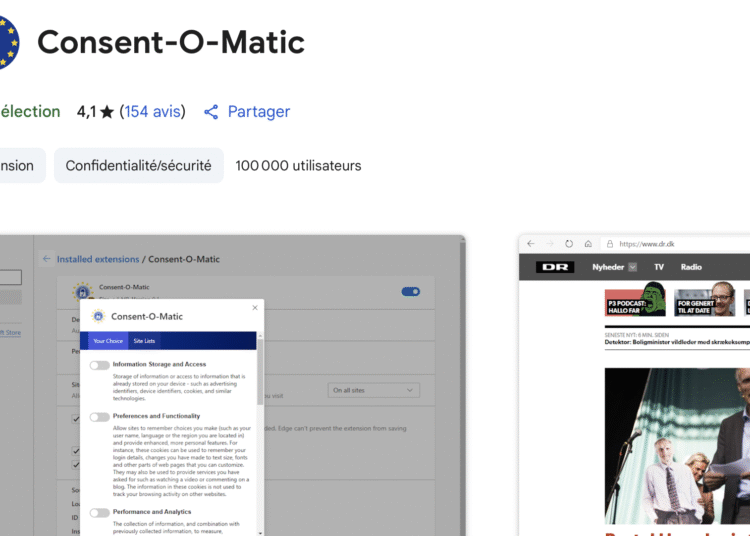Click the padlock icon beside dr.dk URL
Image resolution: width=750 pixels, height=536 pixels.
click(610, 244)
